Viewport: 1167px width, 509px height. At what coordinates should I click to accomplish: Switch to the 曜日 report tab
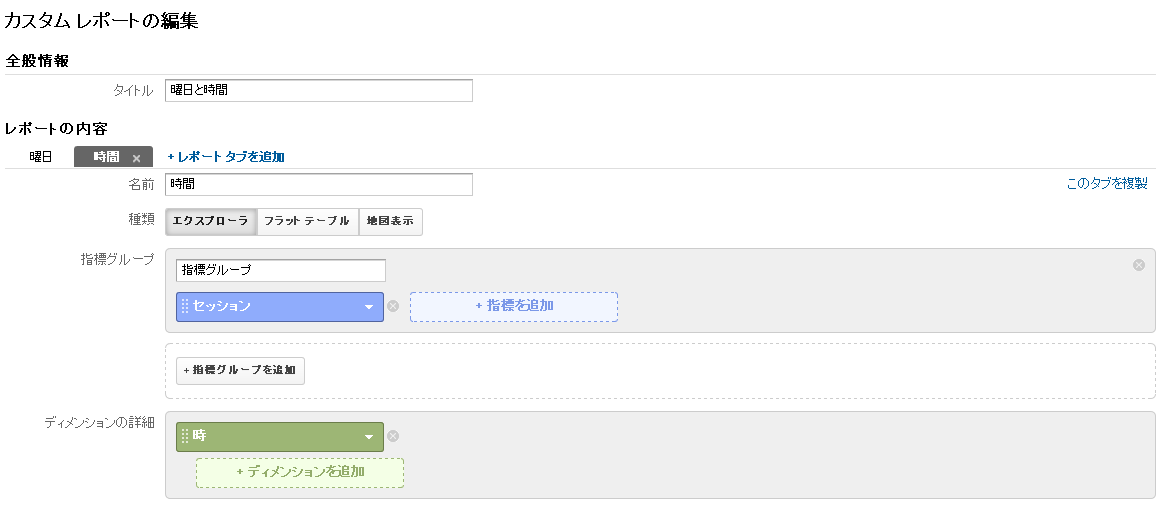41,157
